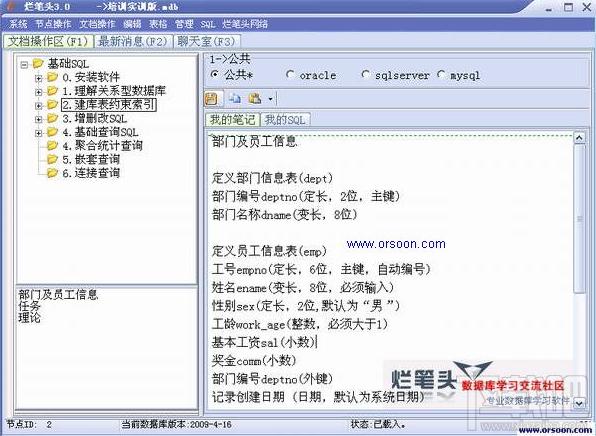Switch to 文档操作区(F1) tab

pyautogui.click(x=48, y=41)
